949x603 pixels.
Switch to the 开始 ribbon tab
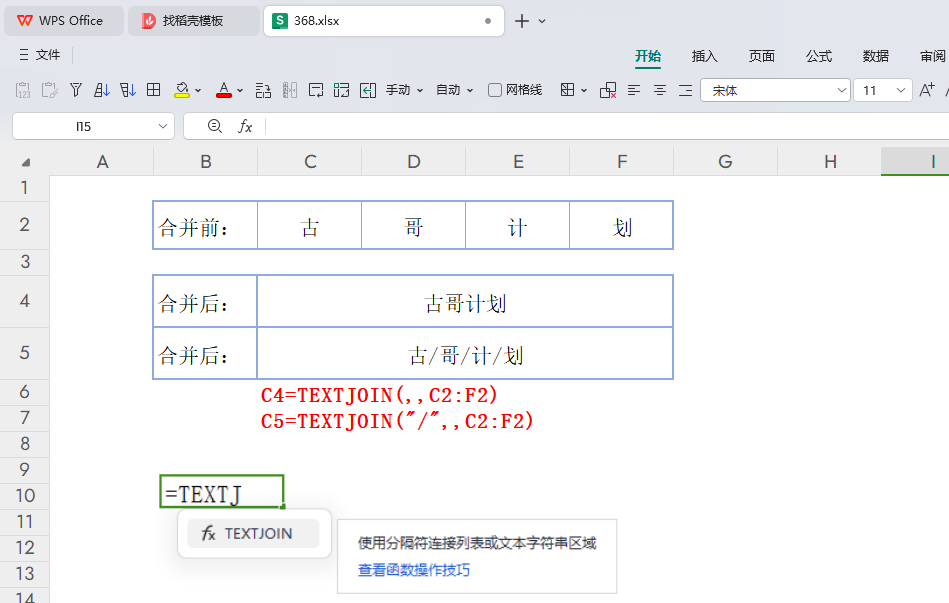pos(648,56)
